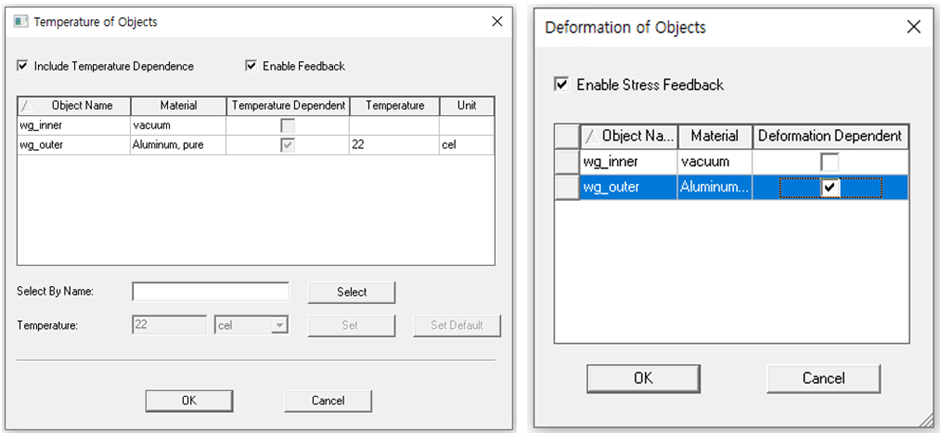
Task: Select the wg_outer row in temperature table
Action: pyautogui.click(x=70, y=145)
